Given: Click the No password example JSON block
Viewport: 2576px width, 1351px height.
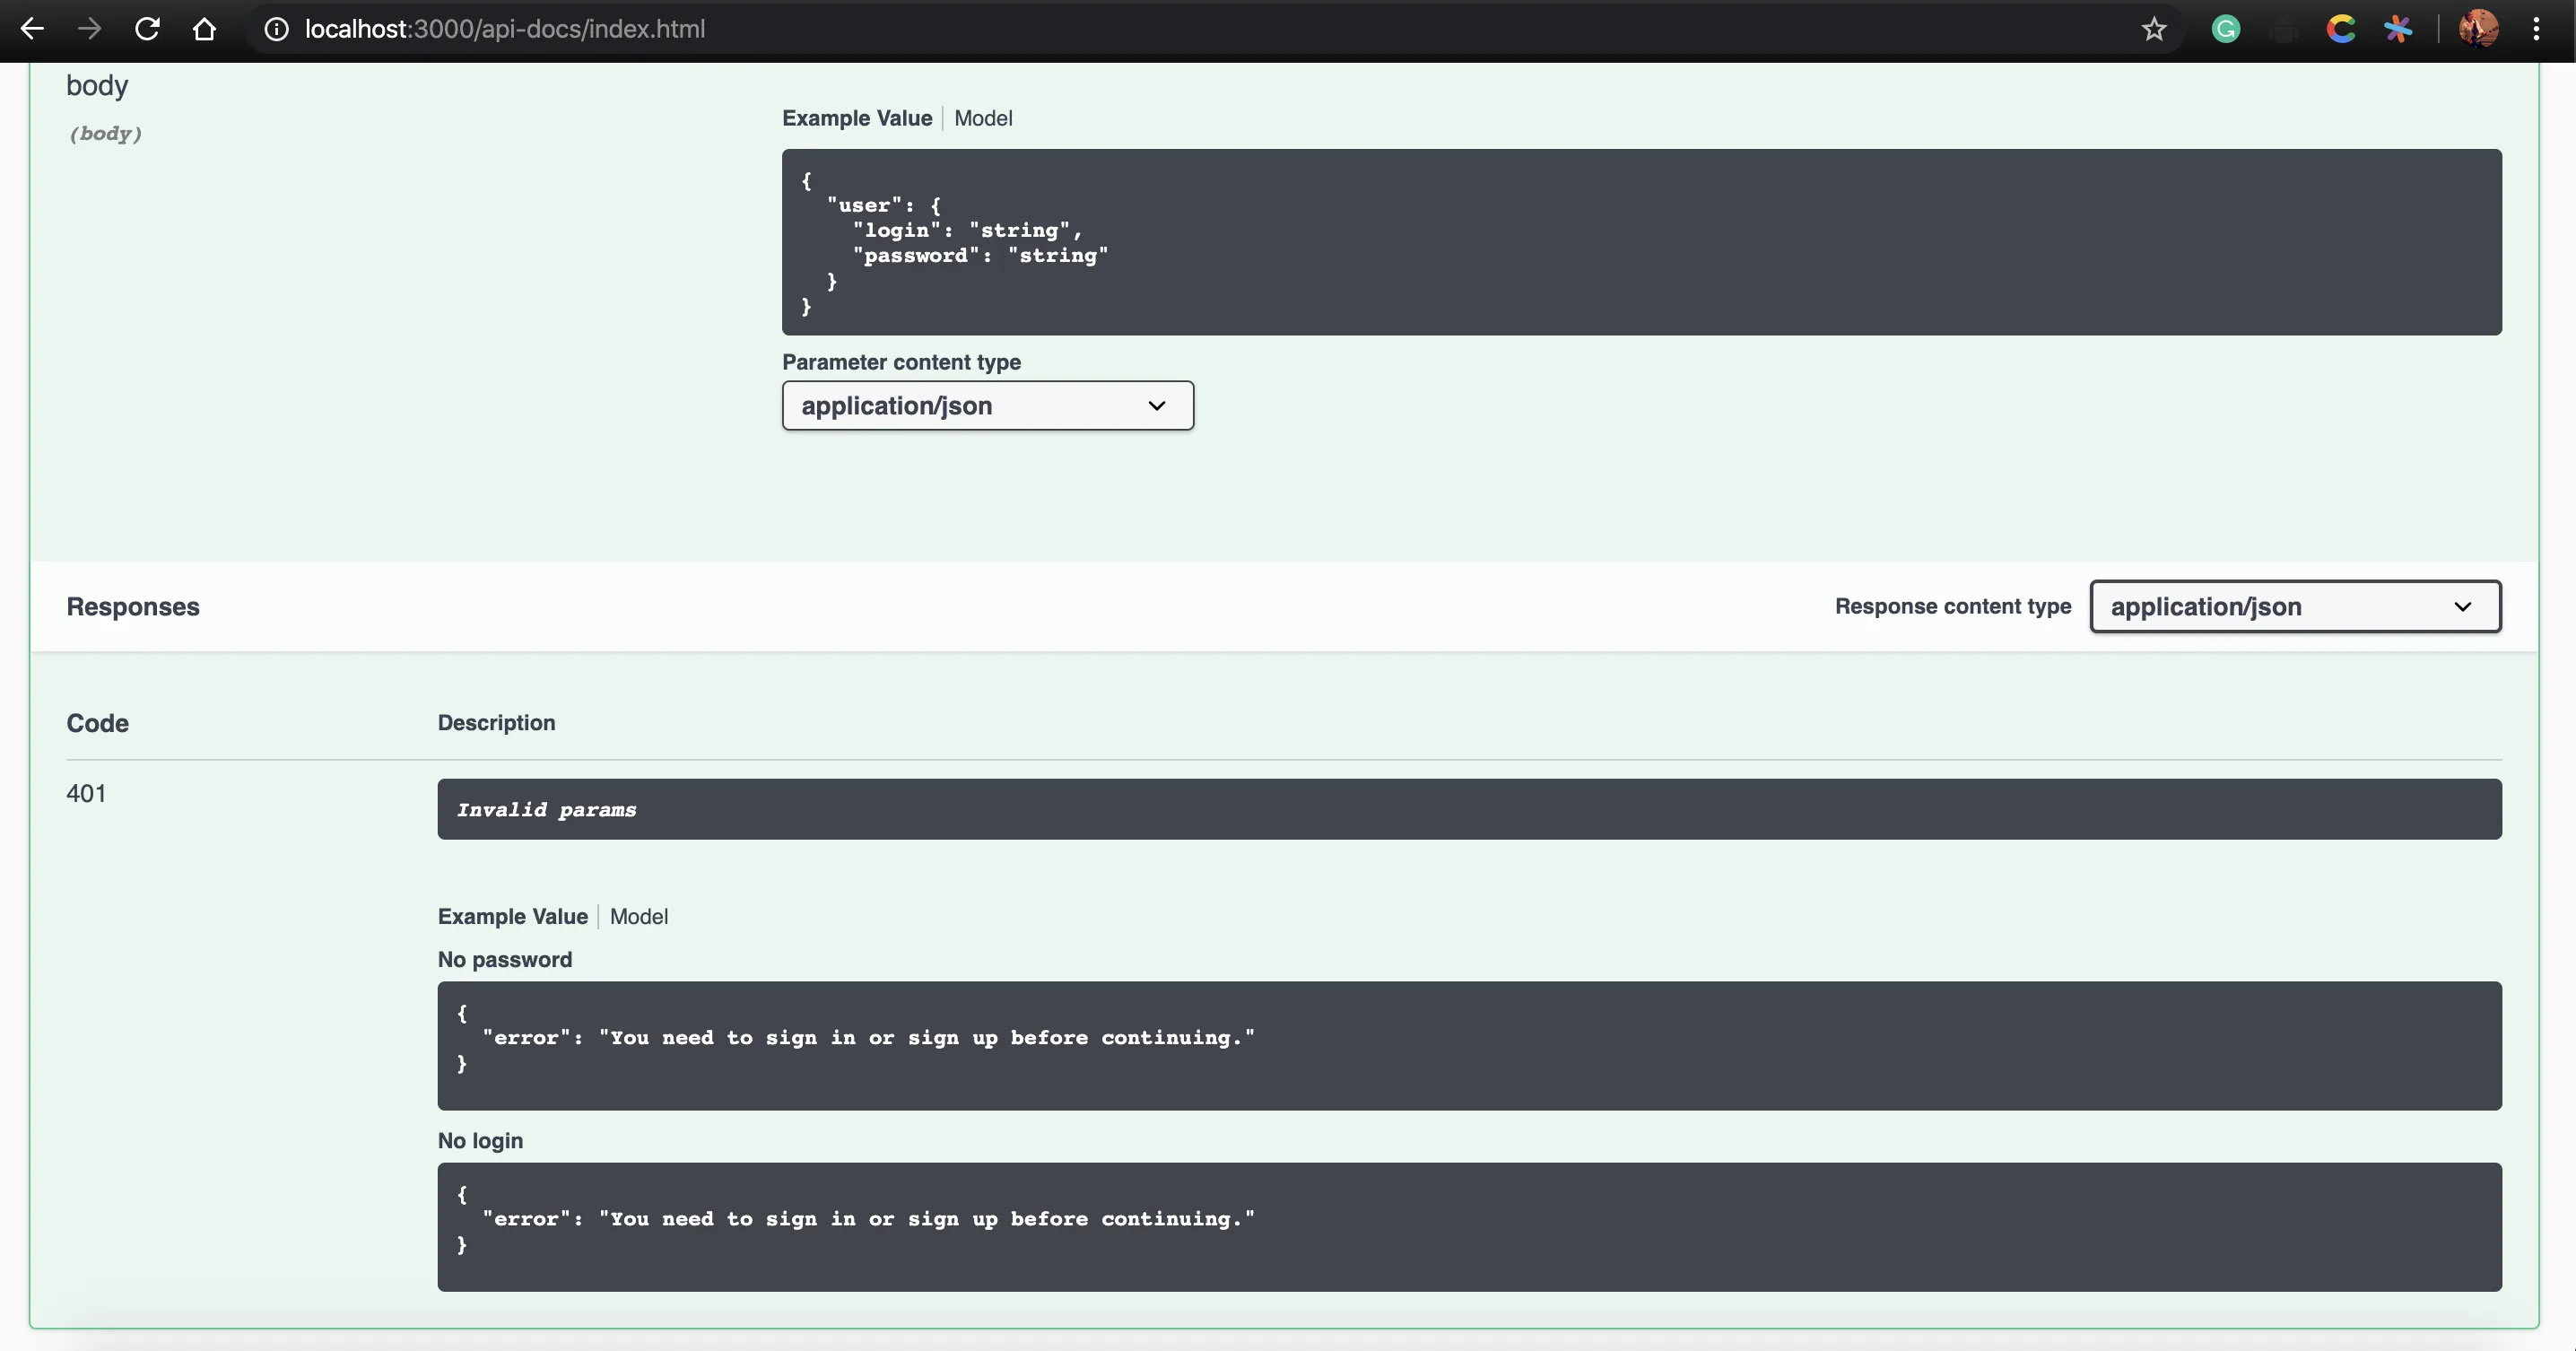Looking at the screenshot, I should (1468, 1045).
